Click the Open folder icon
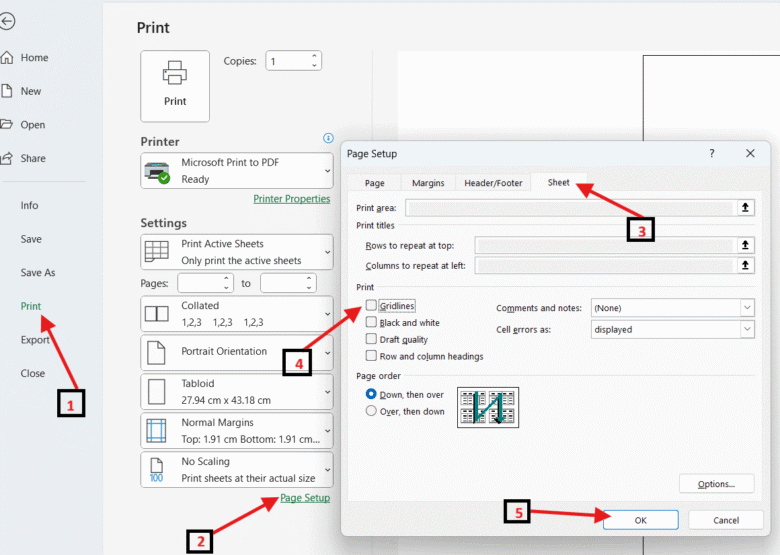Viewport: 780px width, 555px height. pyautogui.click(x=6, y=124)
